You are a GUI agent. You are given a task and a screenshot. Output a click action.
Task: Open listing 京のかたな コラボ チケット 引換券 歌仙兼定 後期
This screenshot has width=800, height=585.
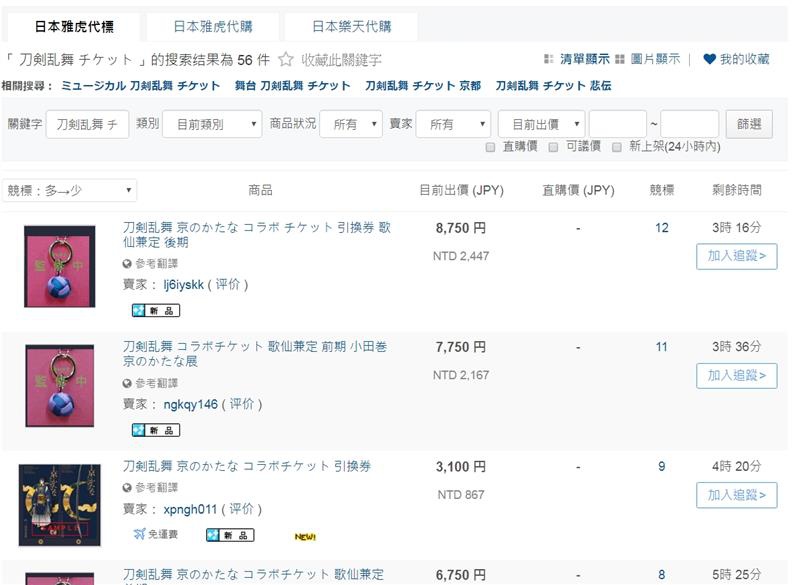click(257, 235)
